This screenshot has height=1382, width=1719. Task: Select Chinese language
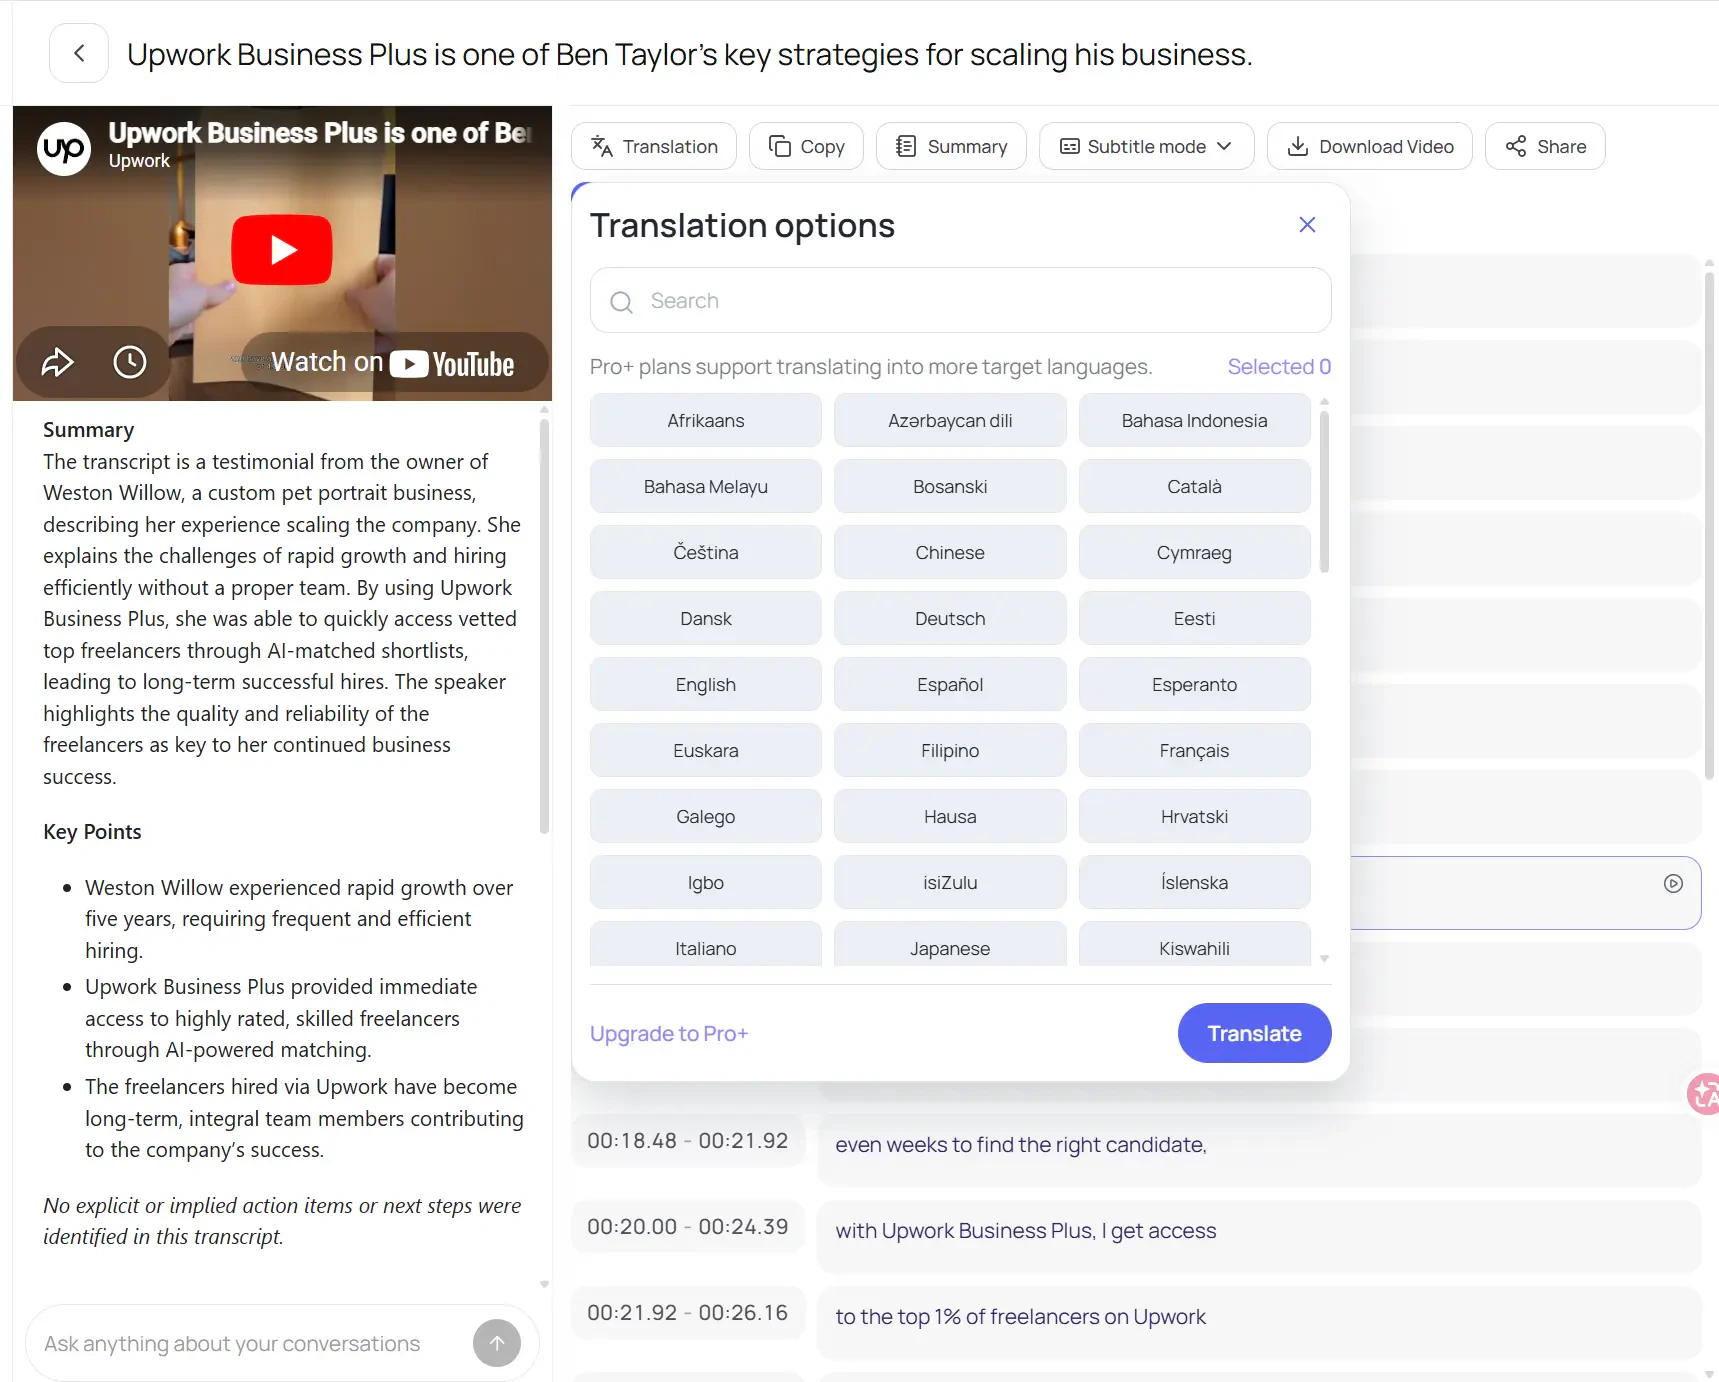[x=950, y=552]
